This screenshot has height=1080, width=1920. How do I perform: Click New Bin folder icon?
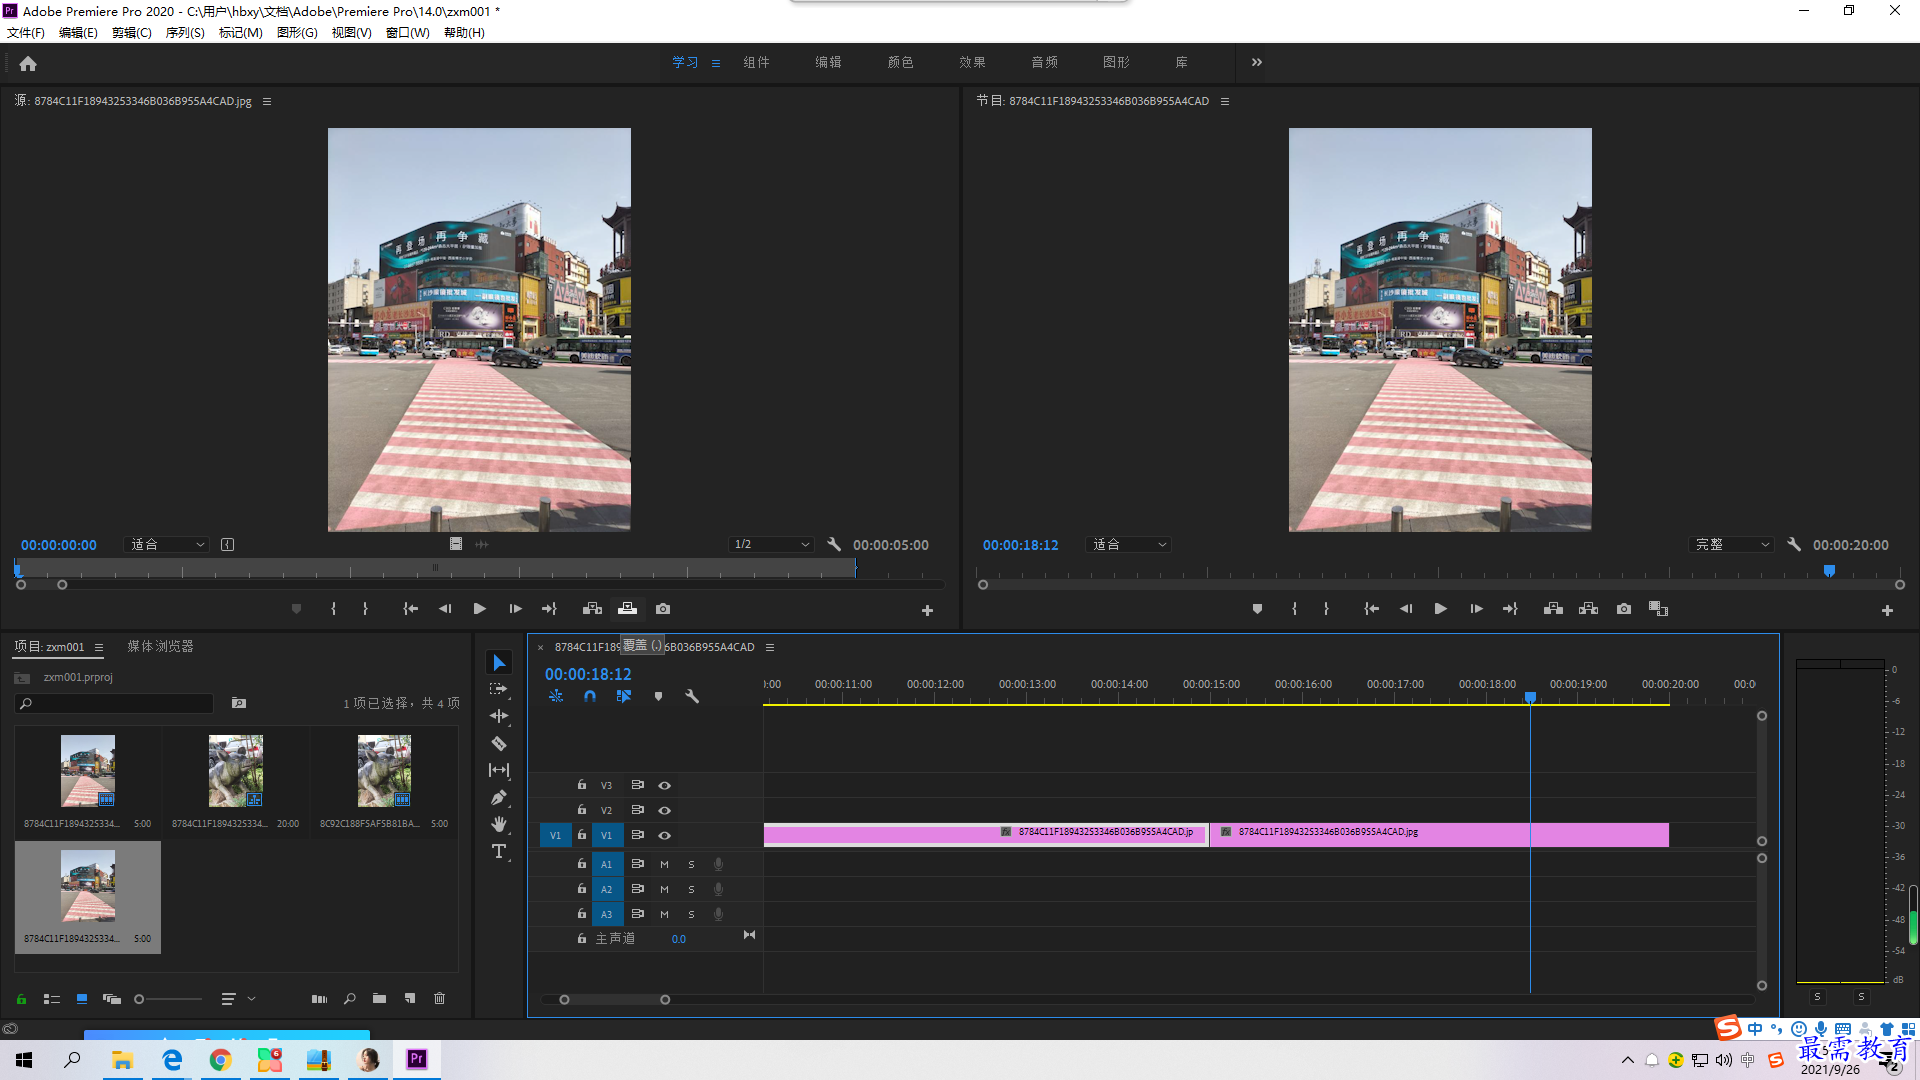tap(379, 998)
